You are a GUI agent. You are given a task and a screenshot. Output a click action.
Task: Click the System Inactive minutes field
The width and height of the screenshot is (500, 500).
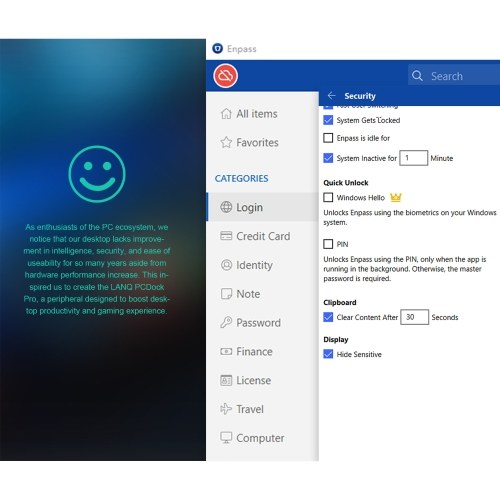click(x=414, y=158)
